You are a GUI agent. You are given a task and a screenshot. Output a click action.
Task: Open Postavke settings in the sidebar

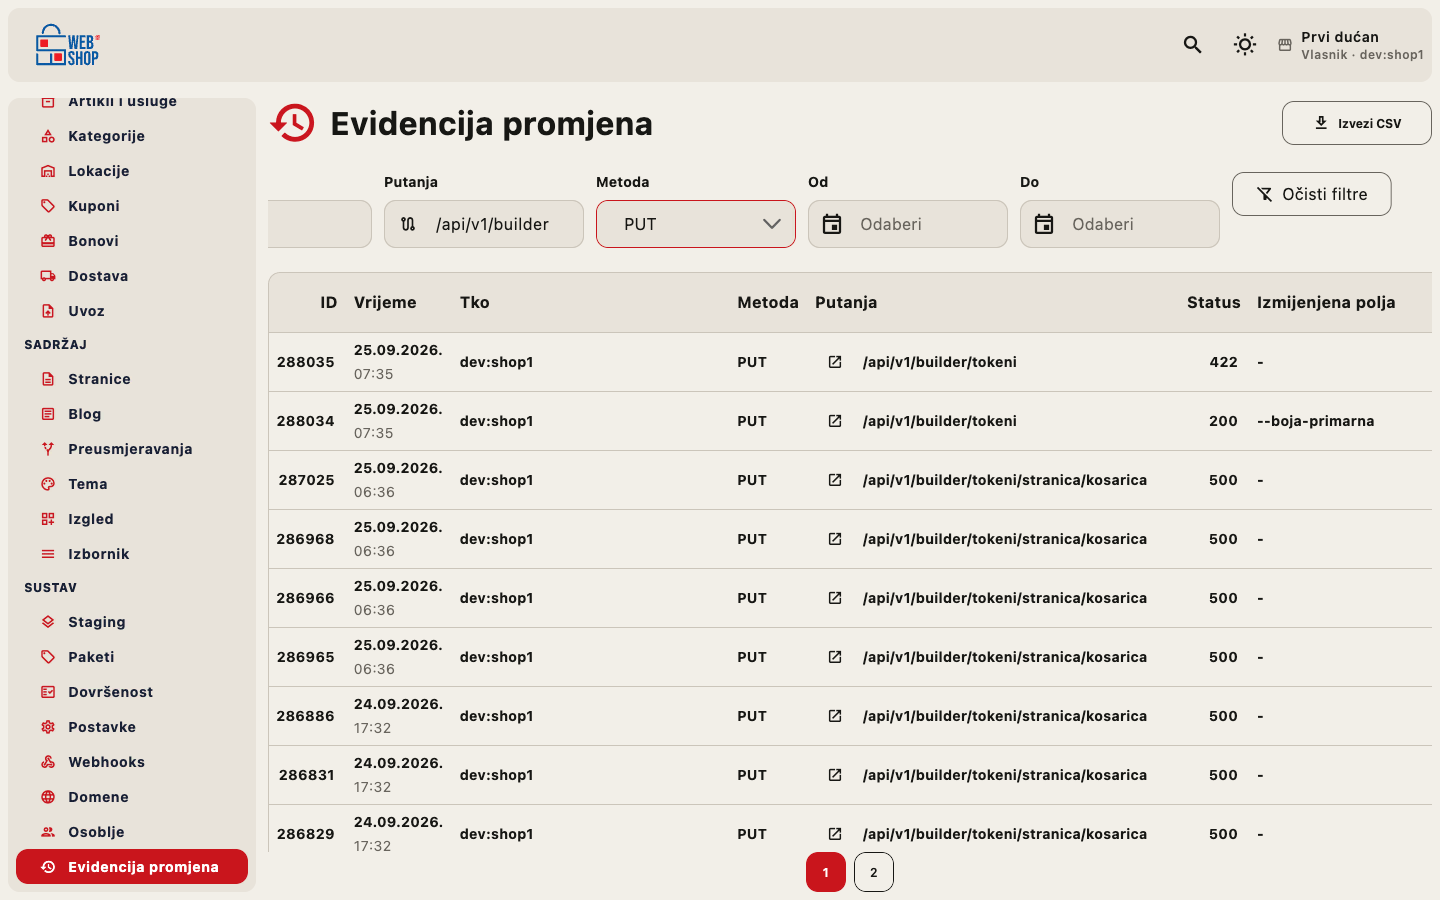(132, 727)
